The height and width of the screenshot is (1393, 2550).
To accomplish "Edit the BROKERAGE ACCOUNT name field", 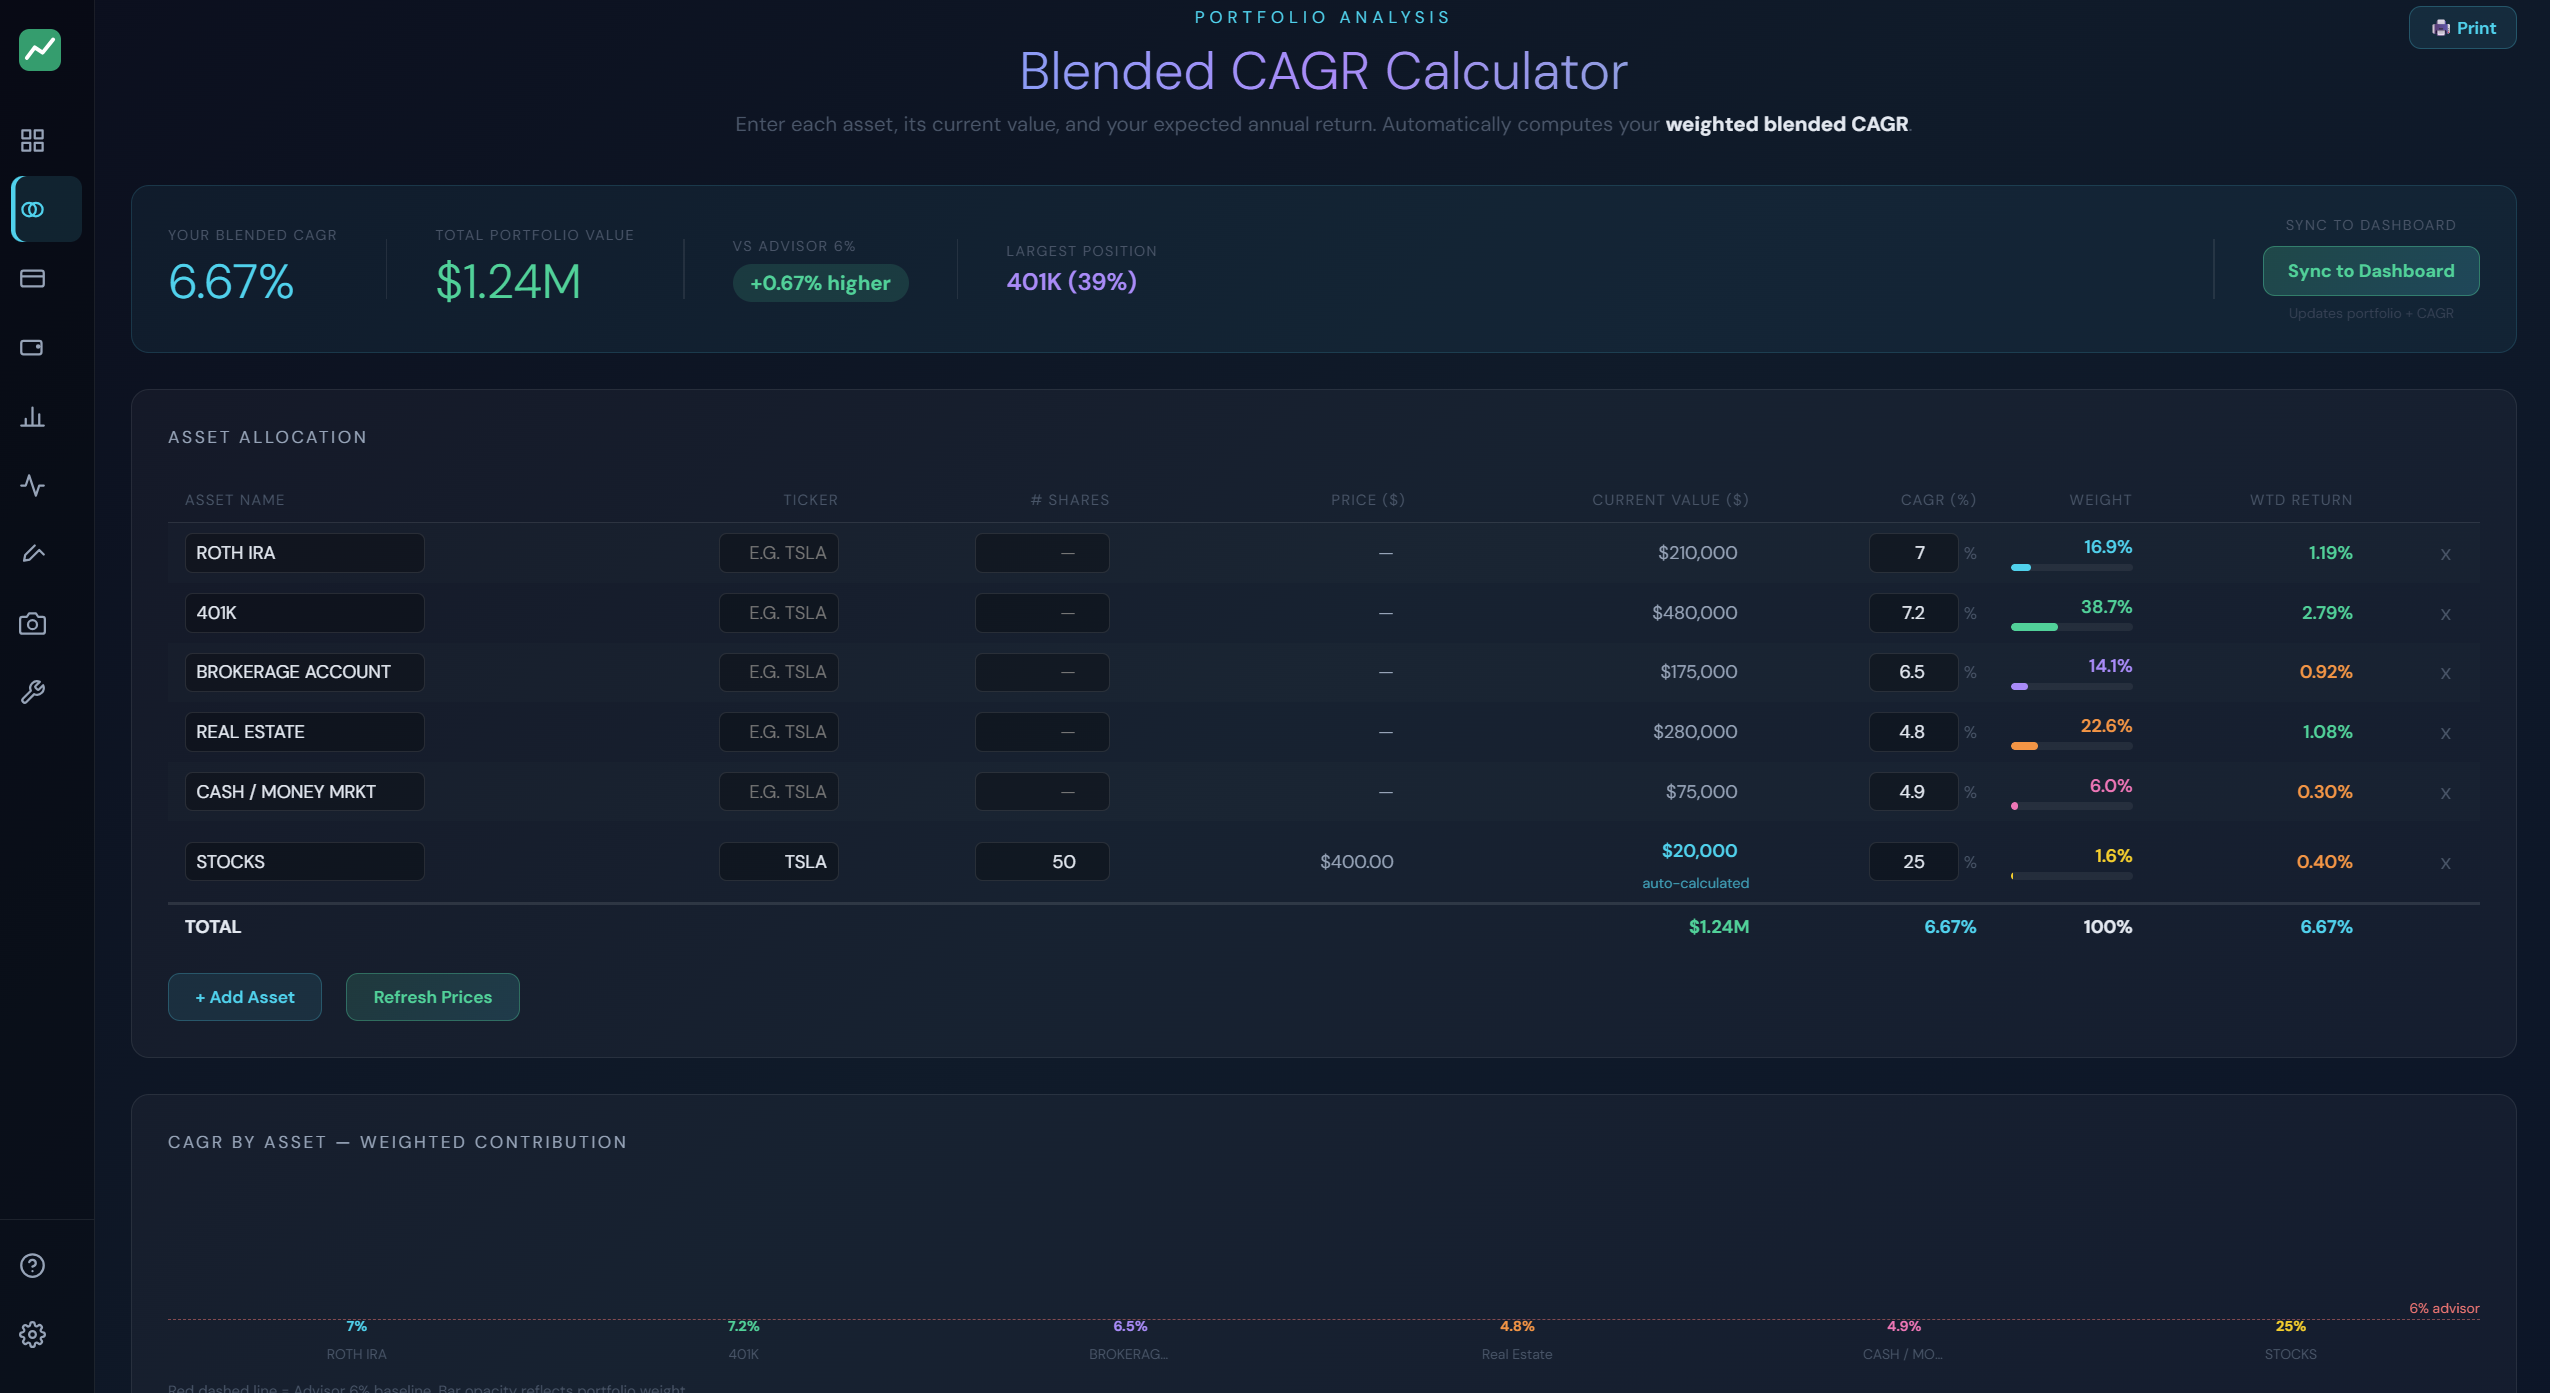I will (x=304, y=672).
